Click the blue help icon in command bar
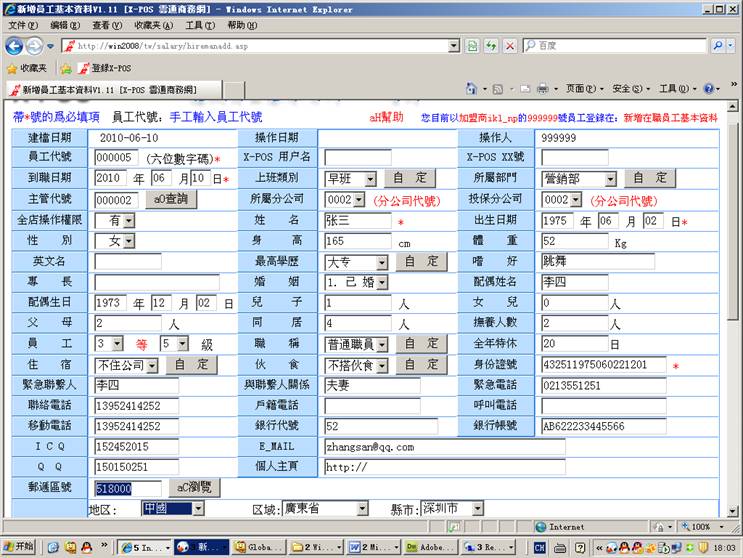This screenshot has height=558, width=743. point(708,89)
